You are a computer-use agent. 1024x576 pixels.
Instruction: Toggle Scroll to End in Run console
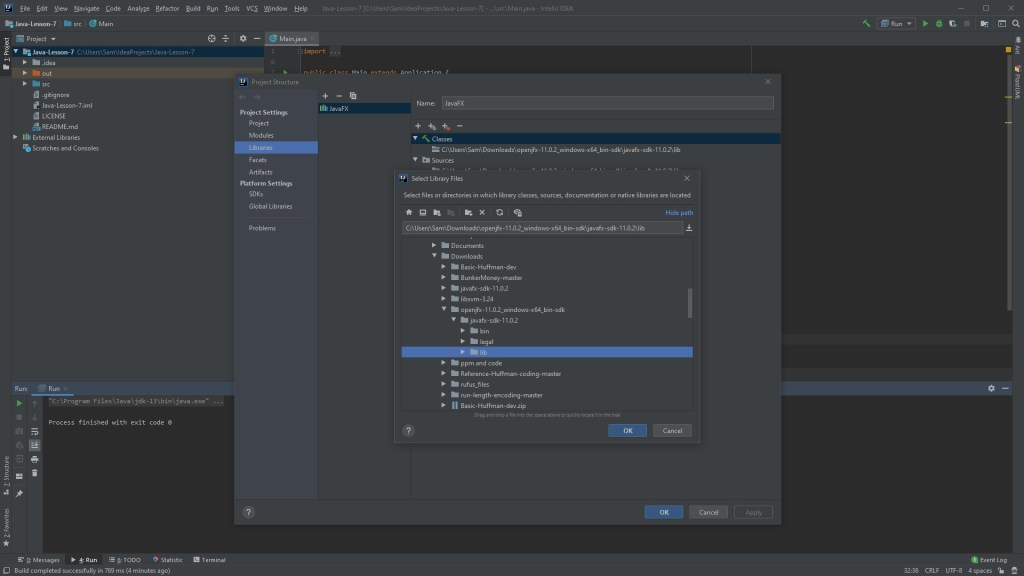tap(34, 445)
